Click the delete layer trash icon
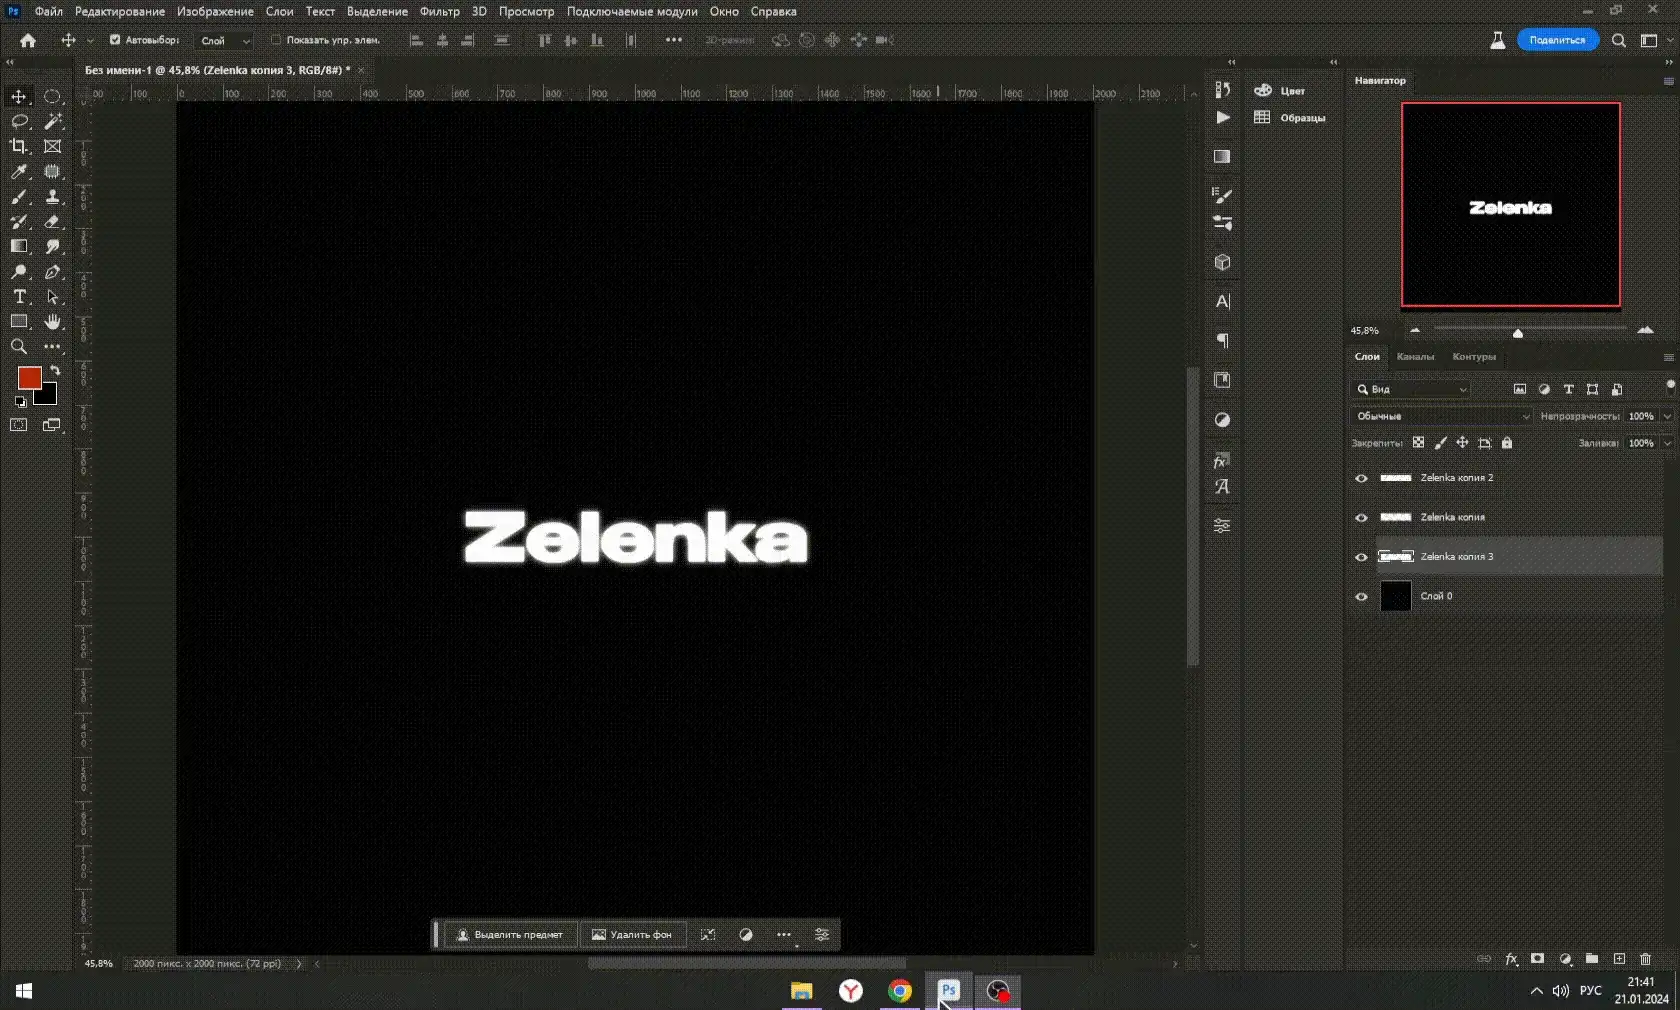The height and width of the screenshot is (1010, 1680). click(1645, 959)
